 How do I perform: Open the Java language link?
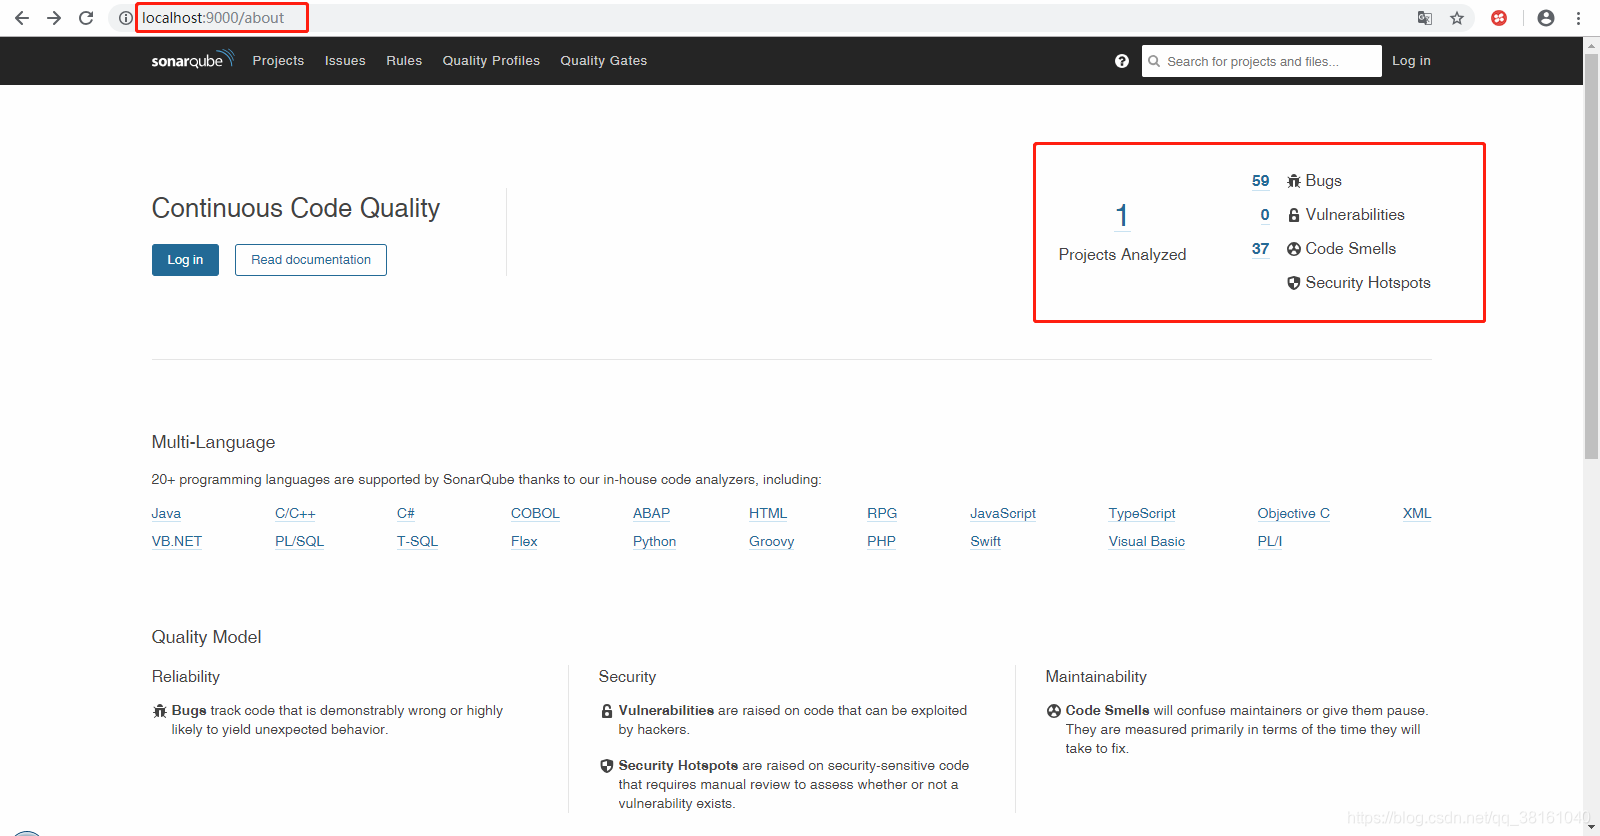[166, 514]
